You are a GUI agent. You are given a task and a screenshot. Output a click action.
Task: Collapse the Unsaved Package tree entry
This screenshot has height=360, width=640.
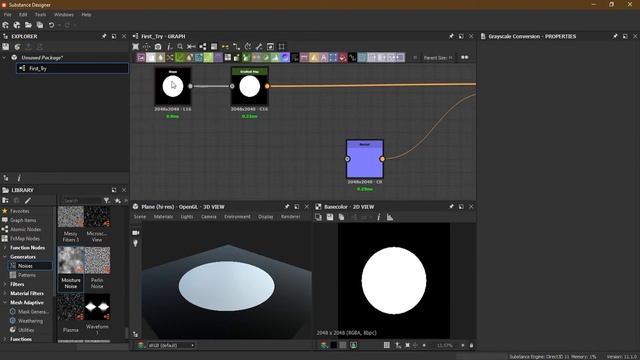[x=4, y=58]
